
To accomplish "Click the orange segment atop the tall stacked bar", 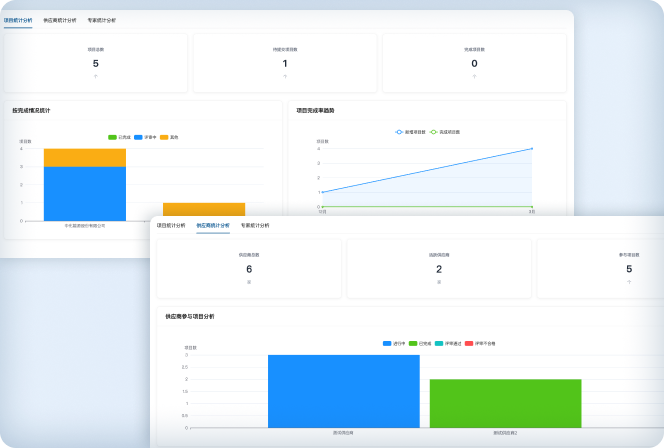I will click(x=85, y=157).
